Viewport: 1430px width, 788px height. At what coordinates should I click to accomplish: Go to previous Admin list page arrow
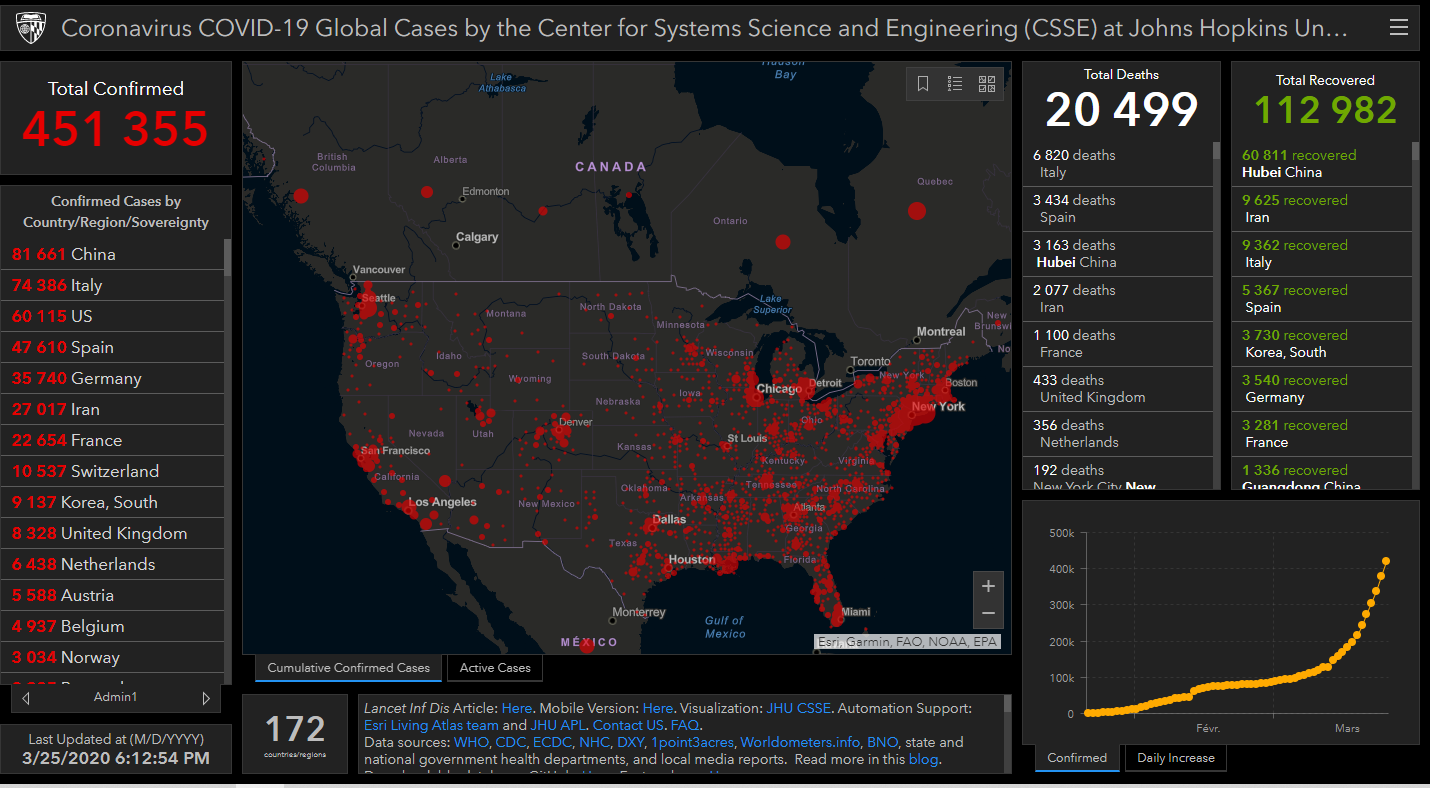[26, 697]
